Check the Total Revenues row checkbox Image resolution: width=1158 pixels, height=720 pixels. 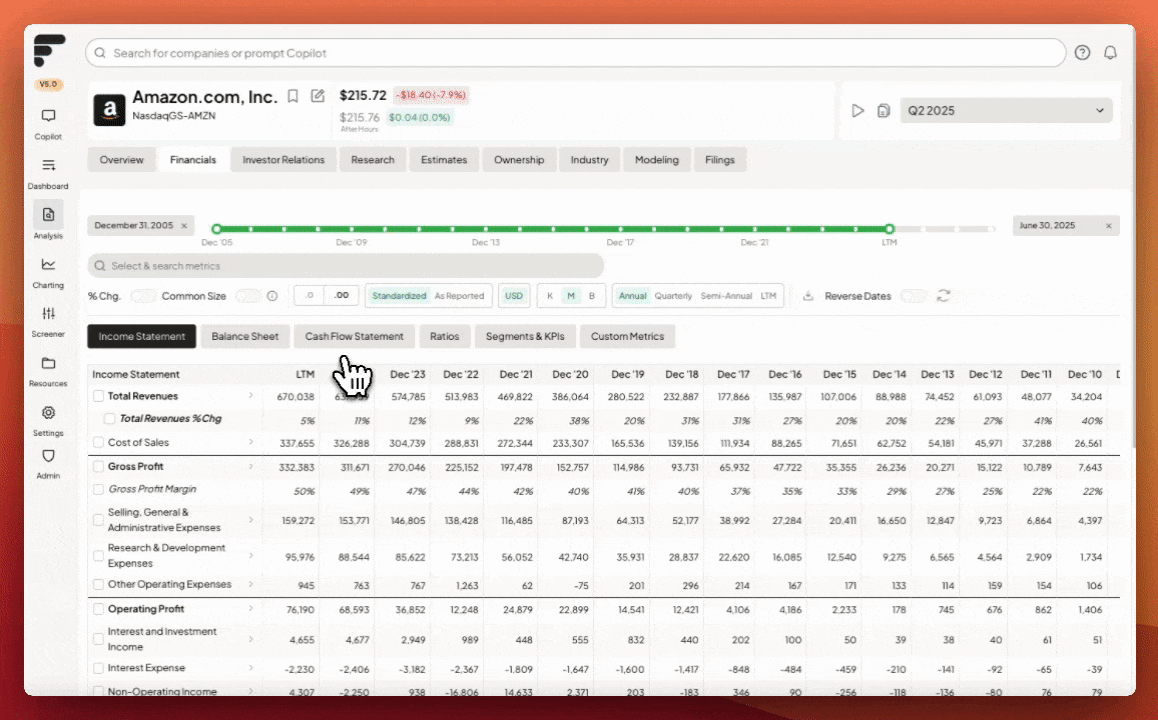pos(98,397)
